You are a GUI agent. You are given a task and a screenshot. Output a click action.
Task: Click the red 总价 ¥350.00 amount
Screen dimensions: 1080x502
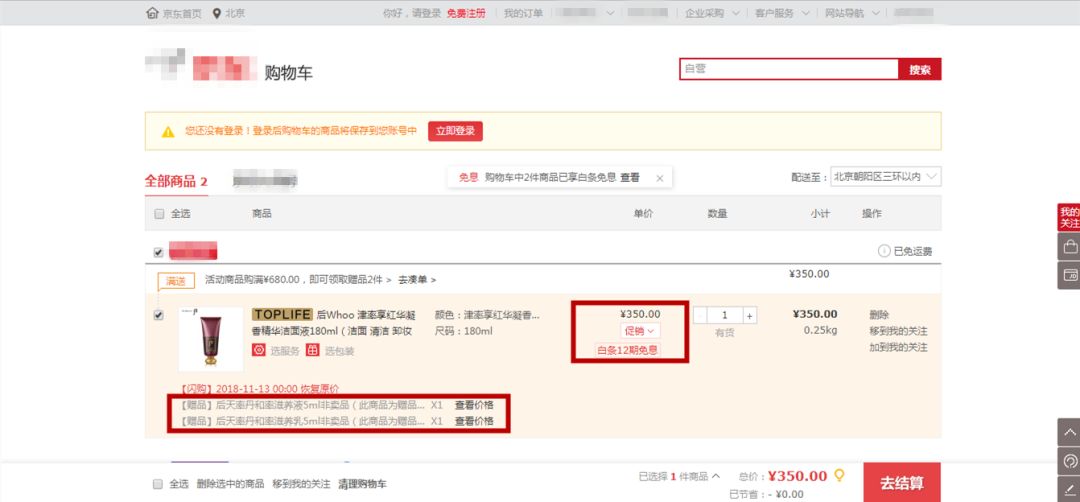[x=798, y=476]
